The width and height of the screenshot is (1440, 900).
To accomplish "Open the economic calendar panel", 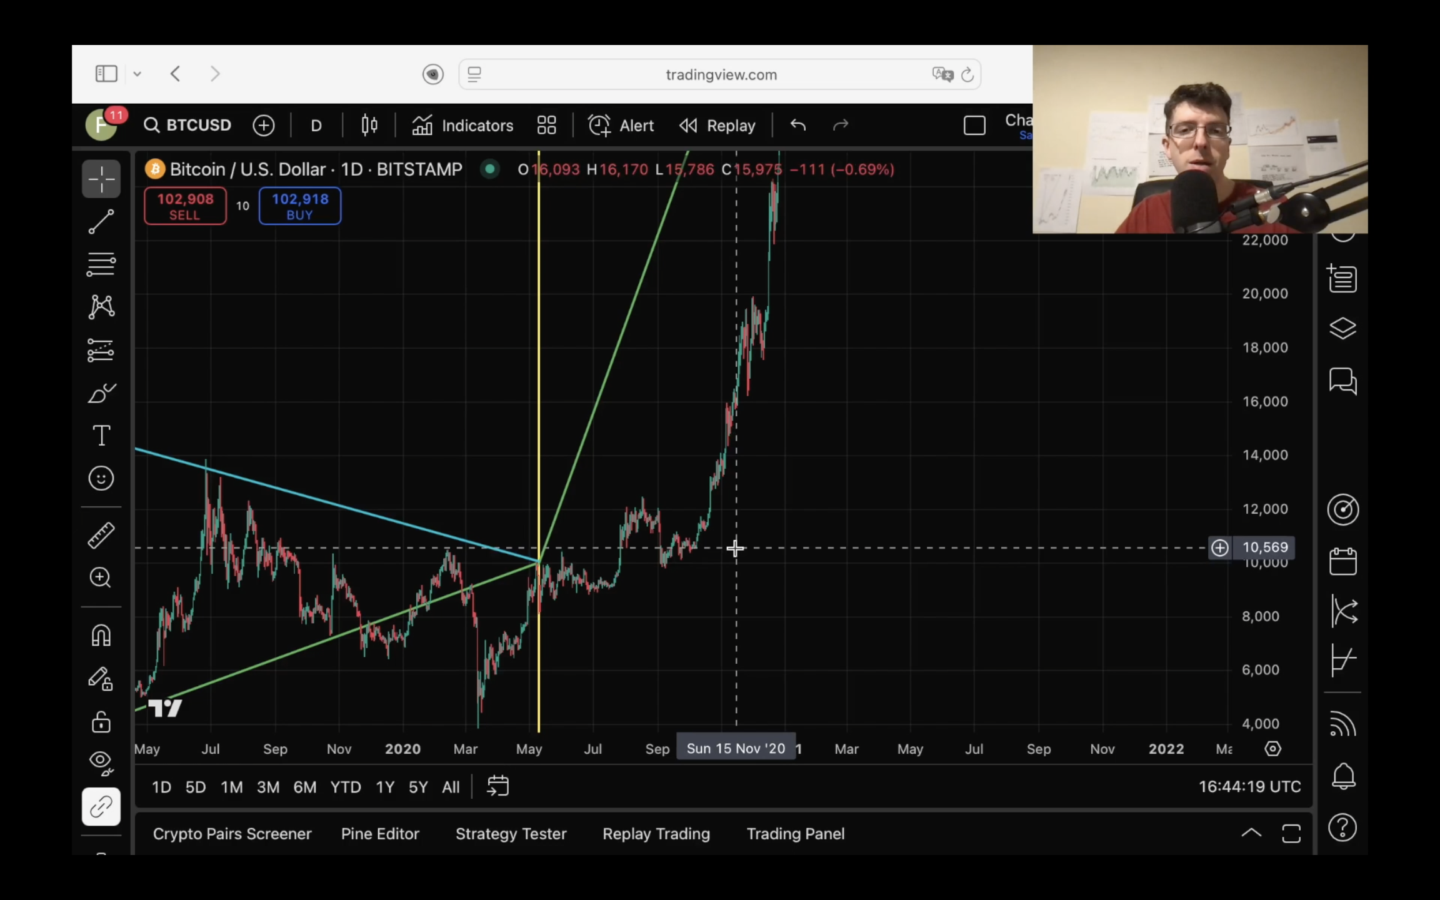I will point(1343,561).
